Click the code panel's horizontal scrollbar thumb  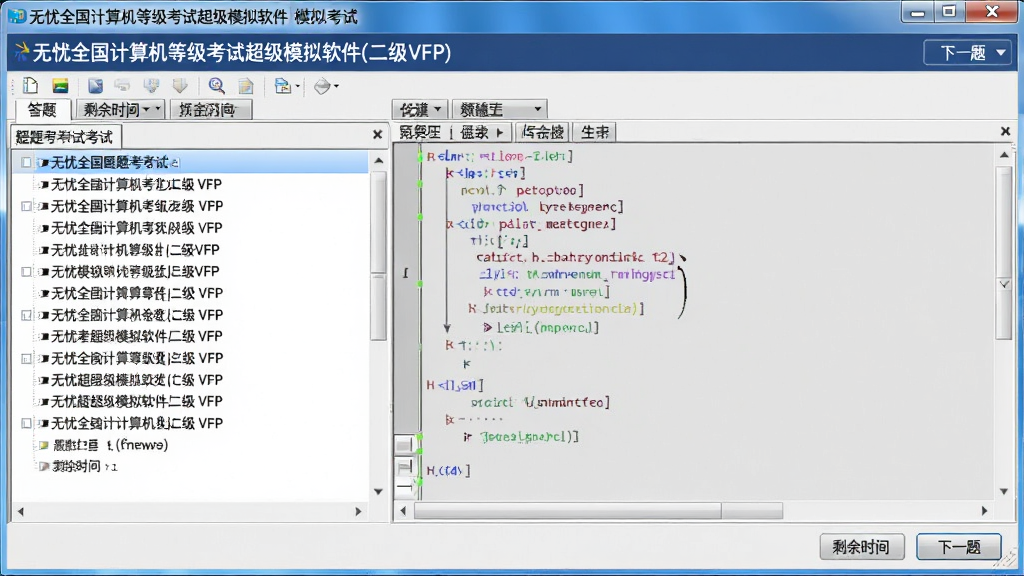(599, 511)
